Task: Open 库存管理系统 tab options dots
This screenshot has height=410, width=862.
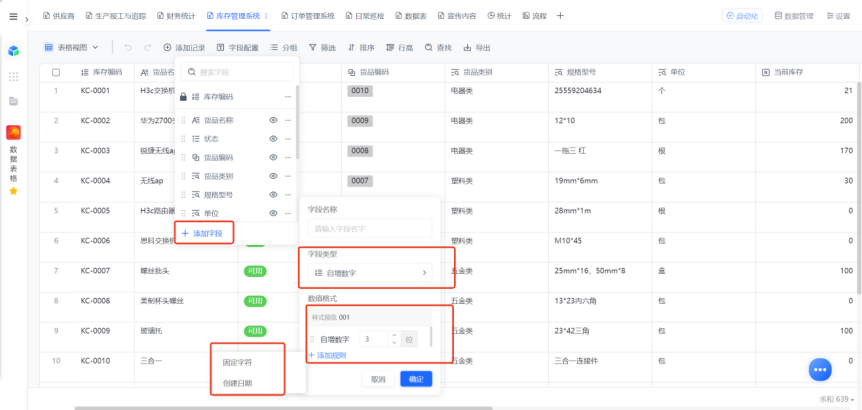Action: coord(267,16)
